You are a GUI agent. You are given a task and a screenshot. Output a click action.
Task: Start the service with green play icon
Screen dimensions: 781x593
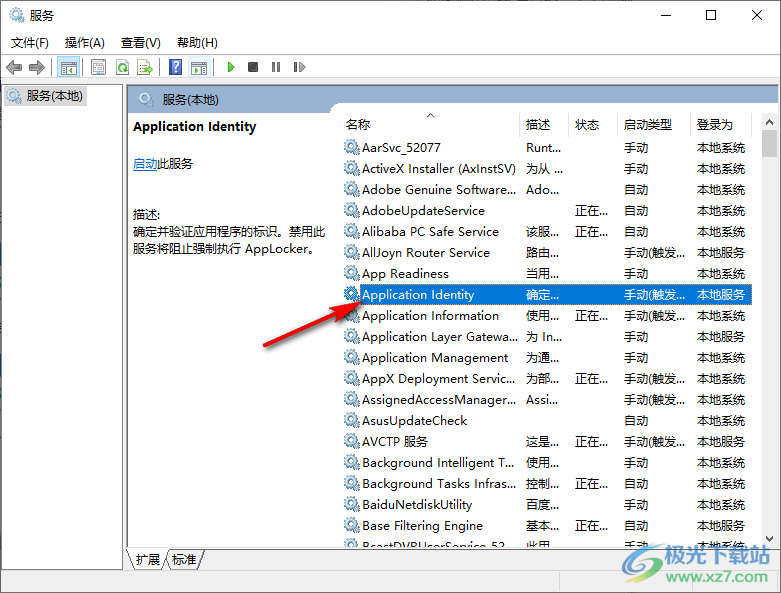click(x=230, y=67)
